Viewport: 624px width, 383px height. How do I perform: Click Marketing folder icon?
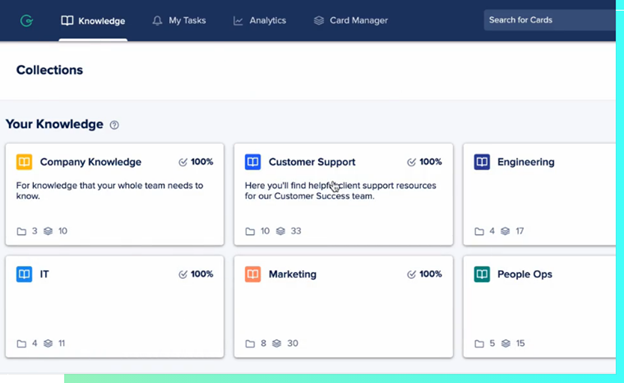(250, 344)
